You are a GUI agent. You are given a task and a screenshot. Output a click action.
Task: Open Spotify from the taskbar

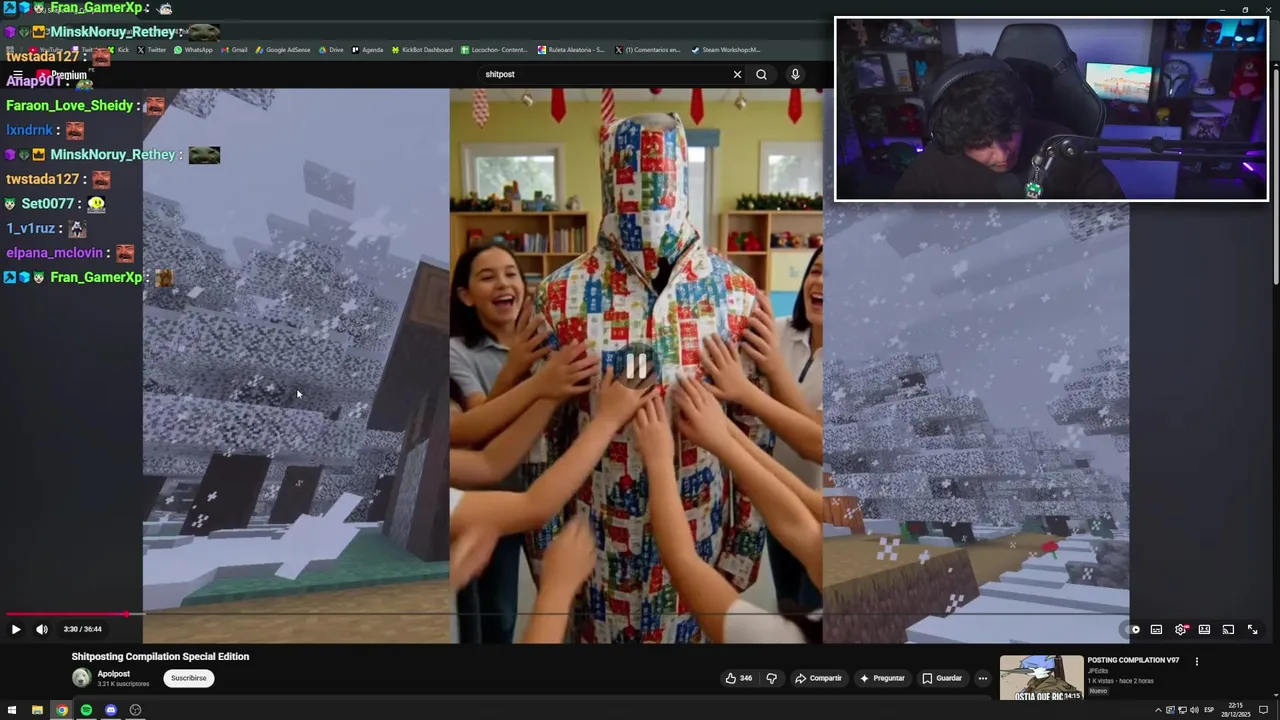tap(86, 710)
